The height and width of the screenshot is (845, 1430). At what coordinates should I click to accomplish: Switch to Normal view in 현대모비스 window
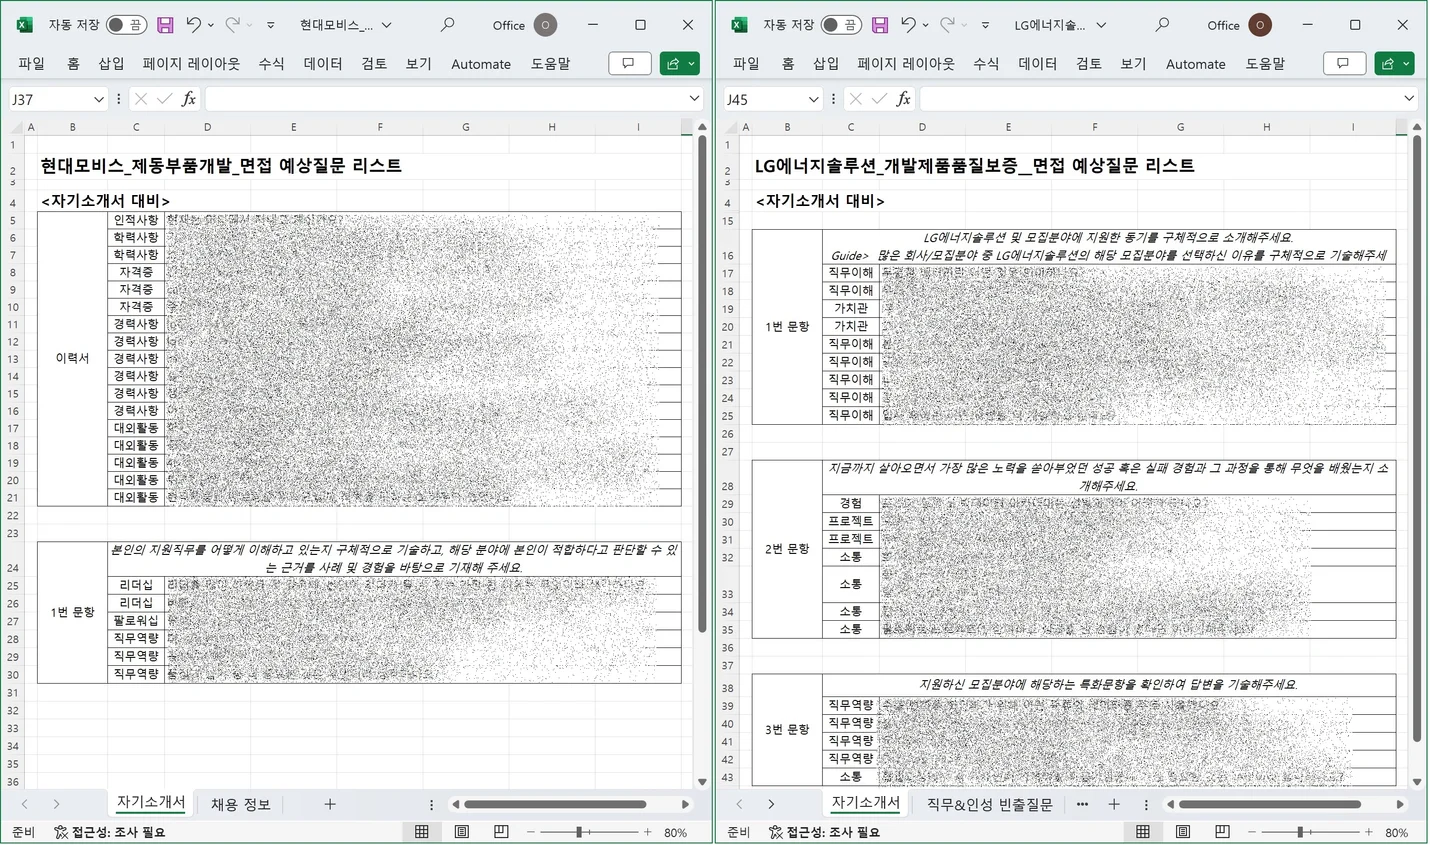[x=422, y=832]
